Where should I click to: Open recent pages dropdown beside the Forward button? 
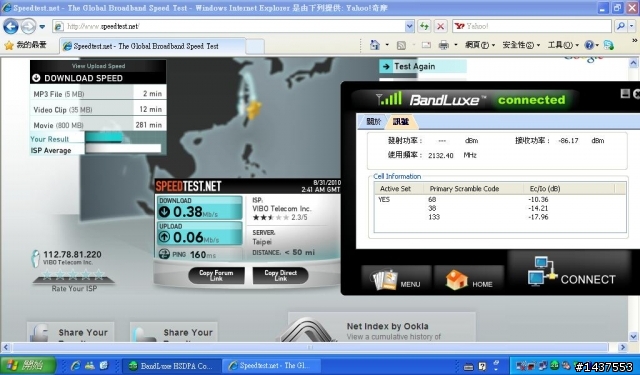pos(42,27)
